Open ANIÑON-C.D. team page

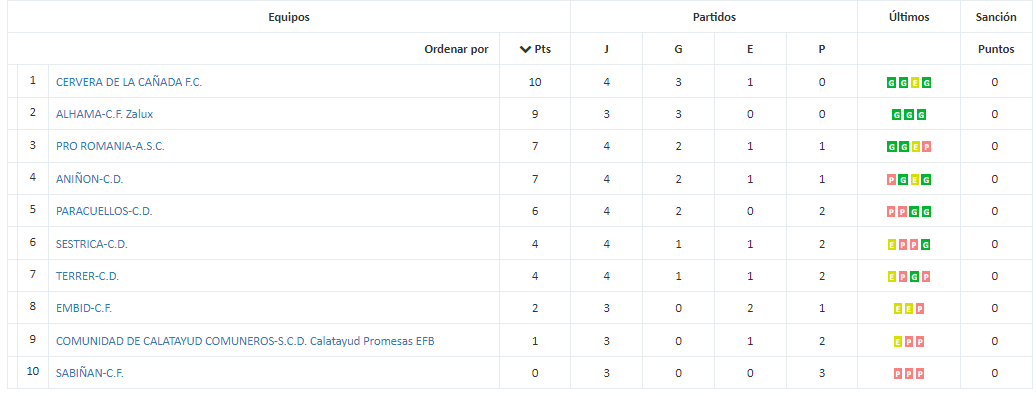click(x=90, y=179)
